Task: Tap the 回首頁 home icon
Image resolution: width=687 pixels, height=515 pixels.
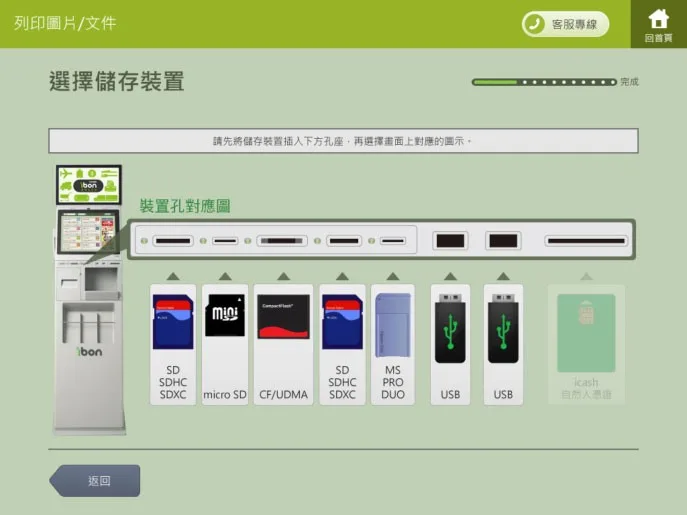Action: click(658, 24)
